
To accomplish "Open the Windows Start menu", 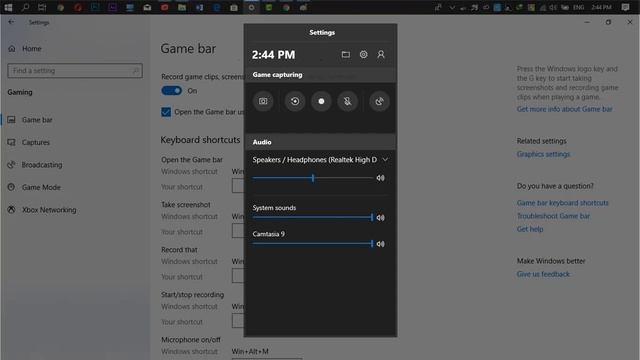I will tap(8, 7).
